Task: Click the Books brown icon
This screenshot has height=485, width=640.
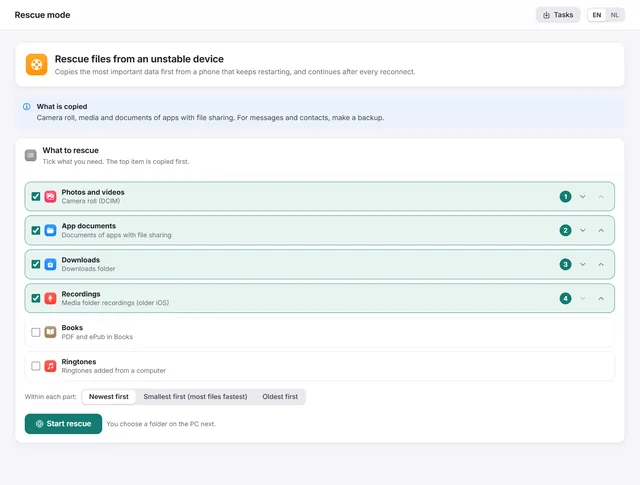Action: tap(50, 332)
